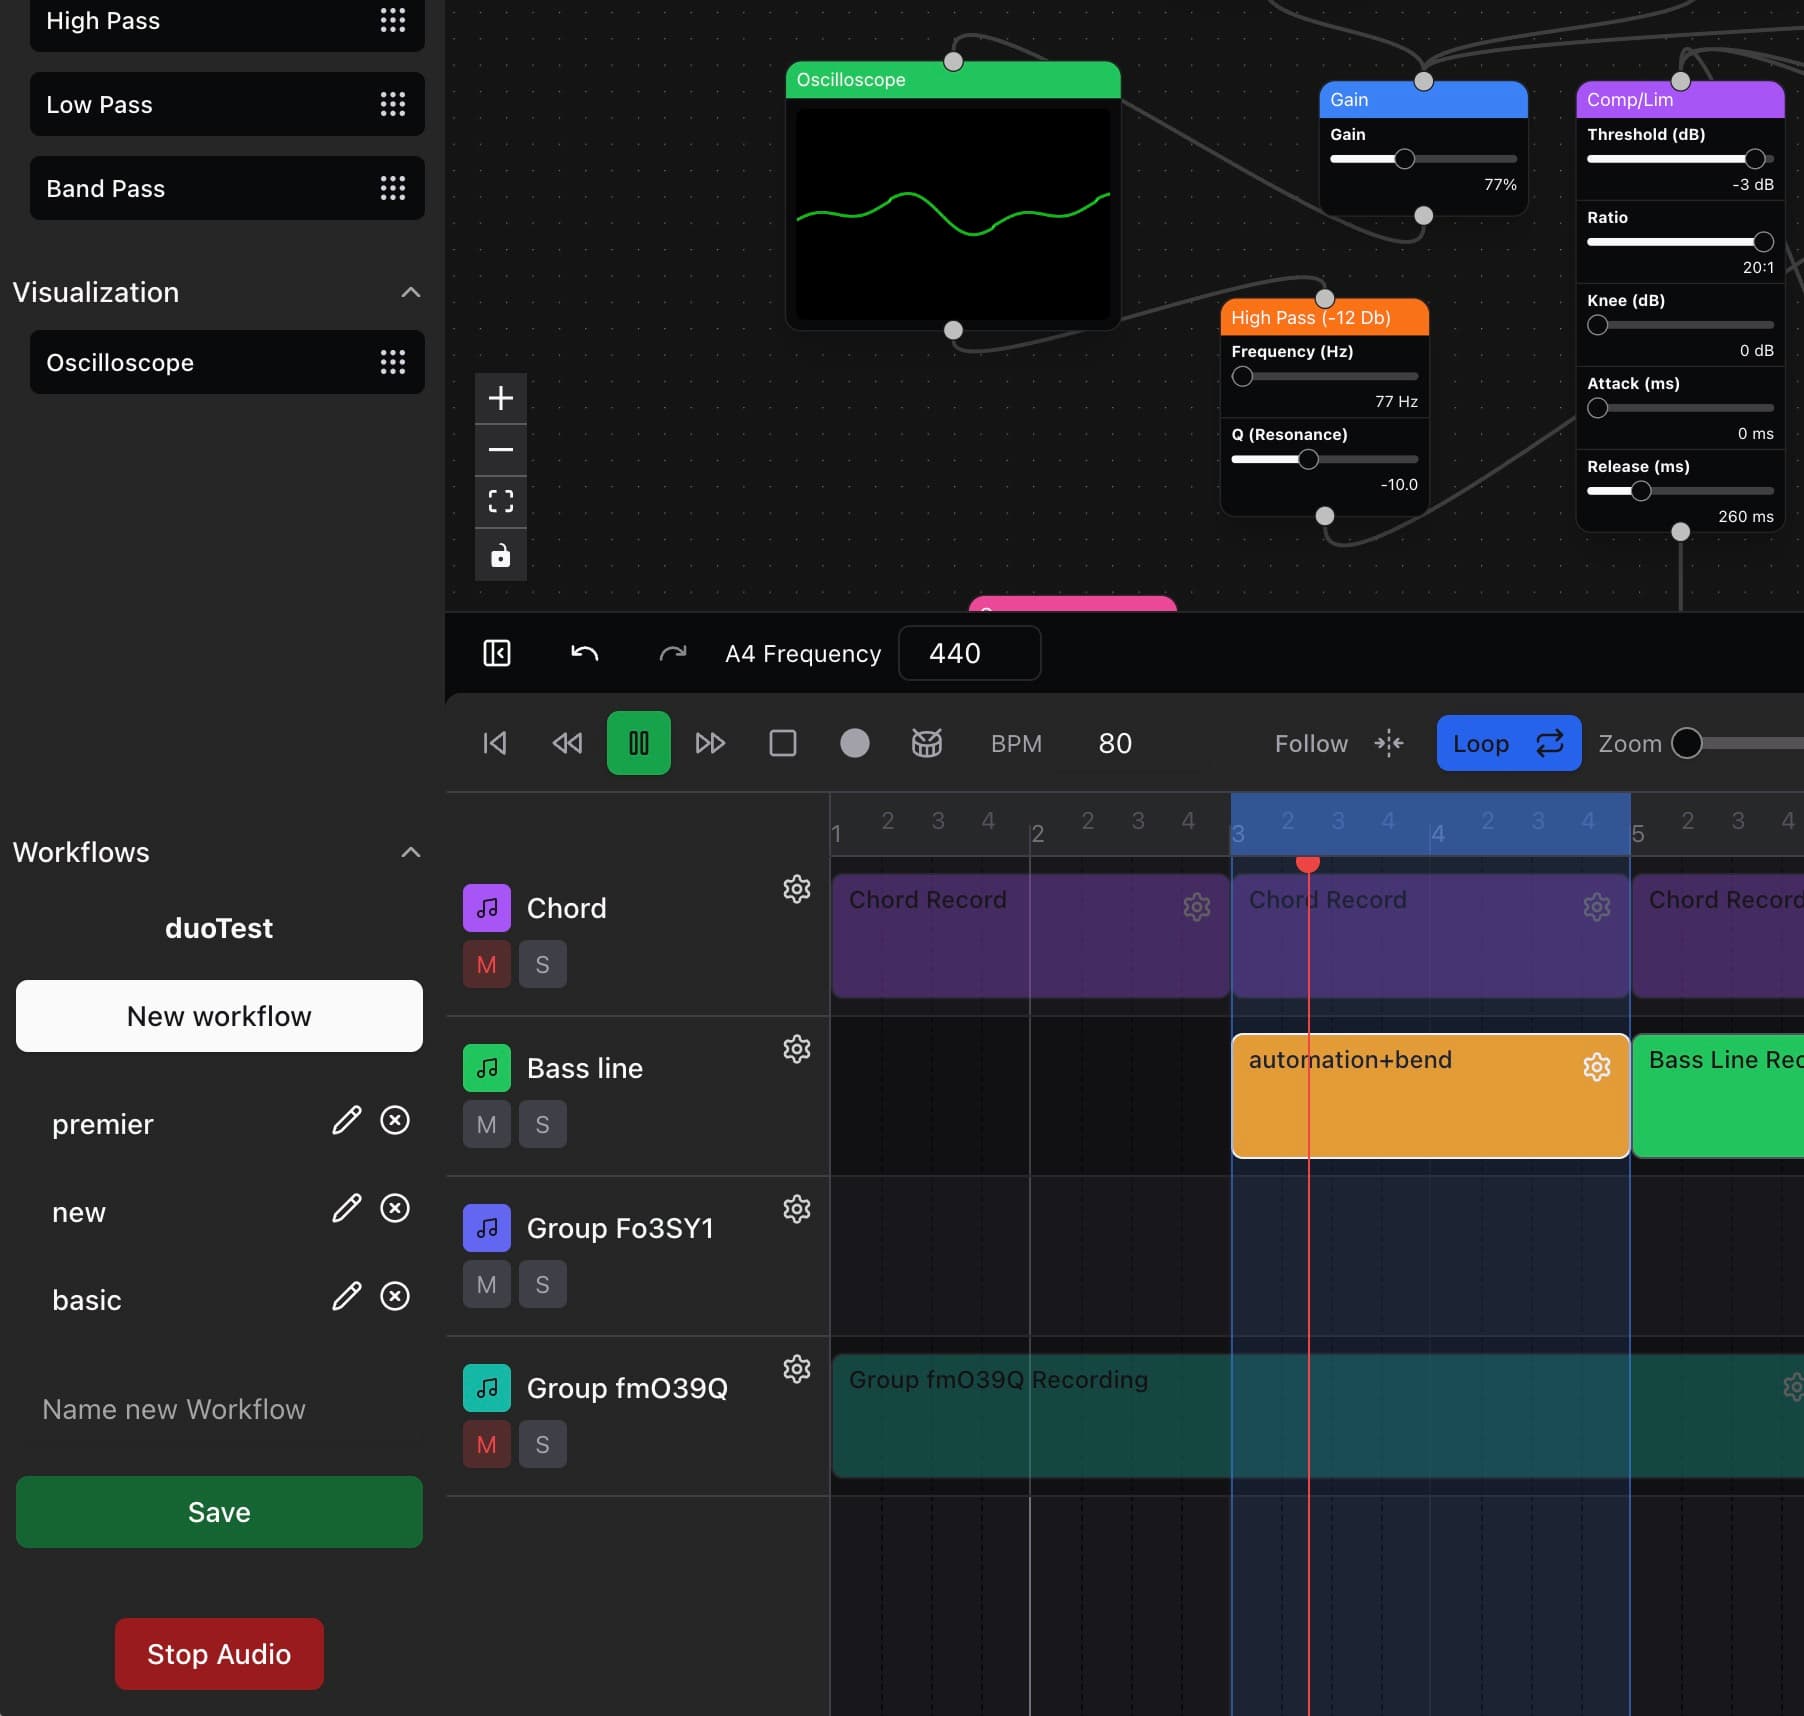This screenshot has width=1804, height=1716.
Task: Open the Chord track settings gear
Action: point(796,890)
